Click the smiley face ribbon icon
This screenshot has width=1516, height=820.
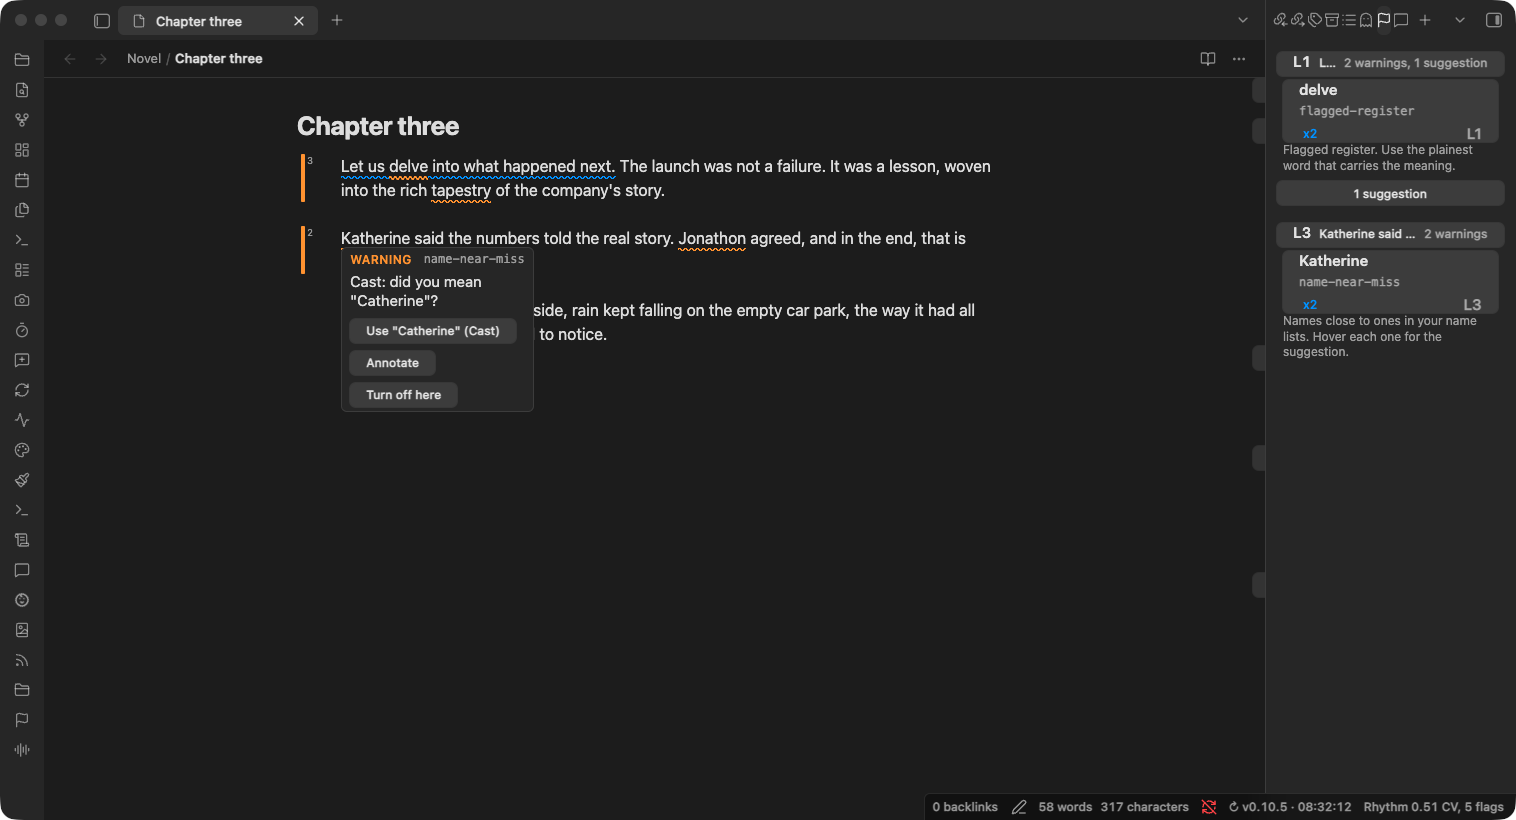(22, 600)
